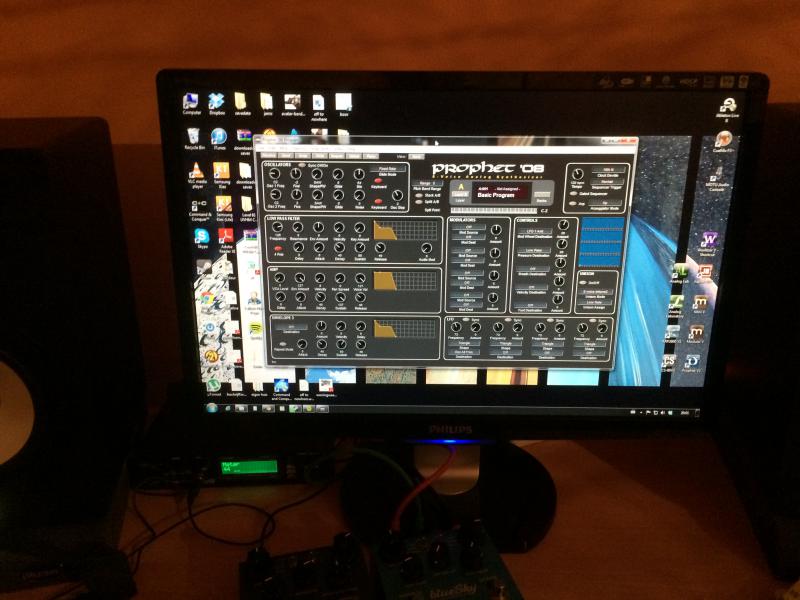Screen dimensions: 800x600
Task: Launch CS-80V desktop shortcut
Action: 668,363
